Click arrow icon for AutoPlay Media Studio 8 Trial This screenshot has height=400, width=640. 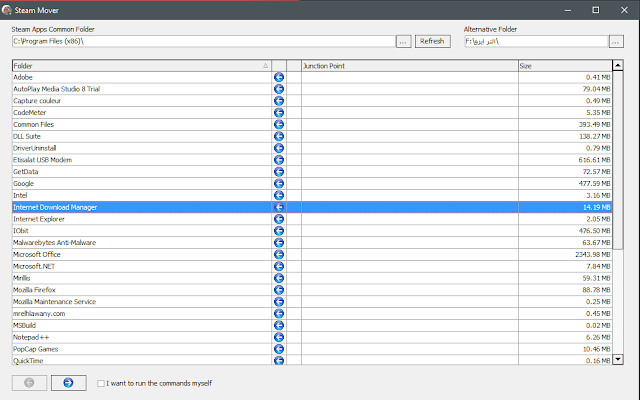pos(279,89)
